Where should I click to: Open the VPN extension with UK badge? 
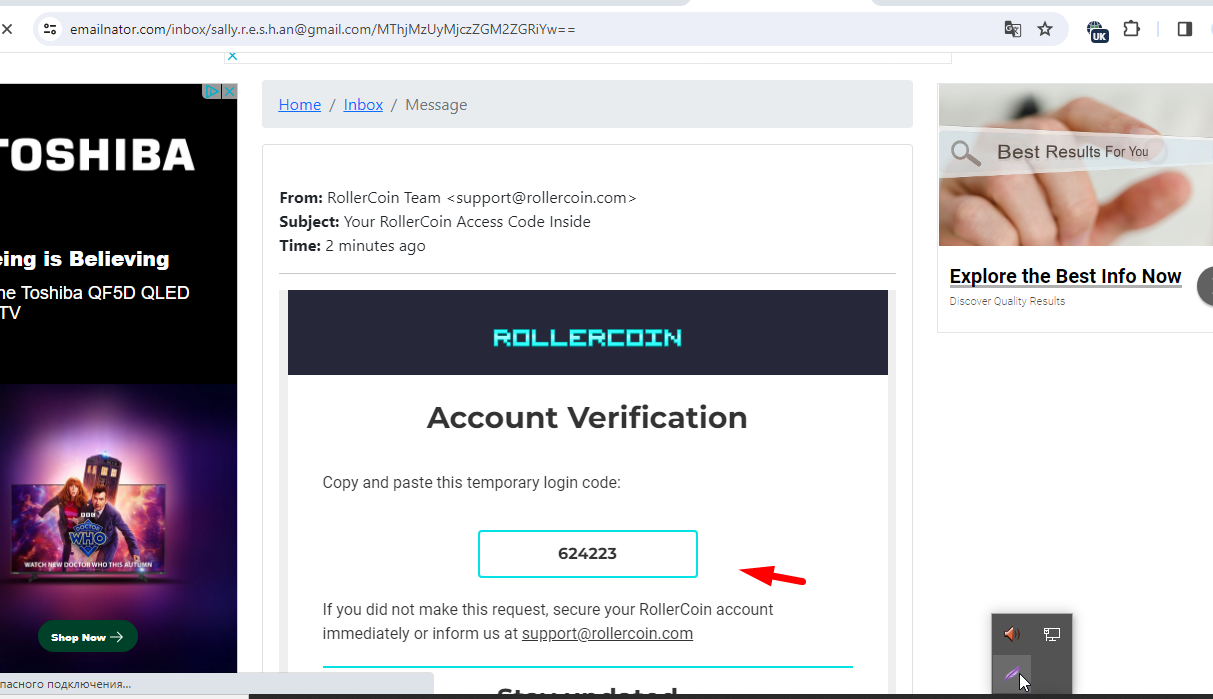click(1097, 30)
